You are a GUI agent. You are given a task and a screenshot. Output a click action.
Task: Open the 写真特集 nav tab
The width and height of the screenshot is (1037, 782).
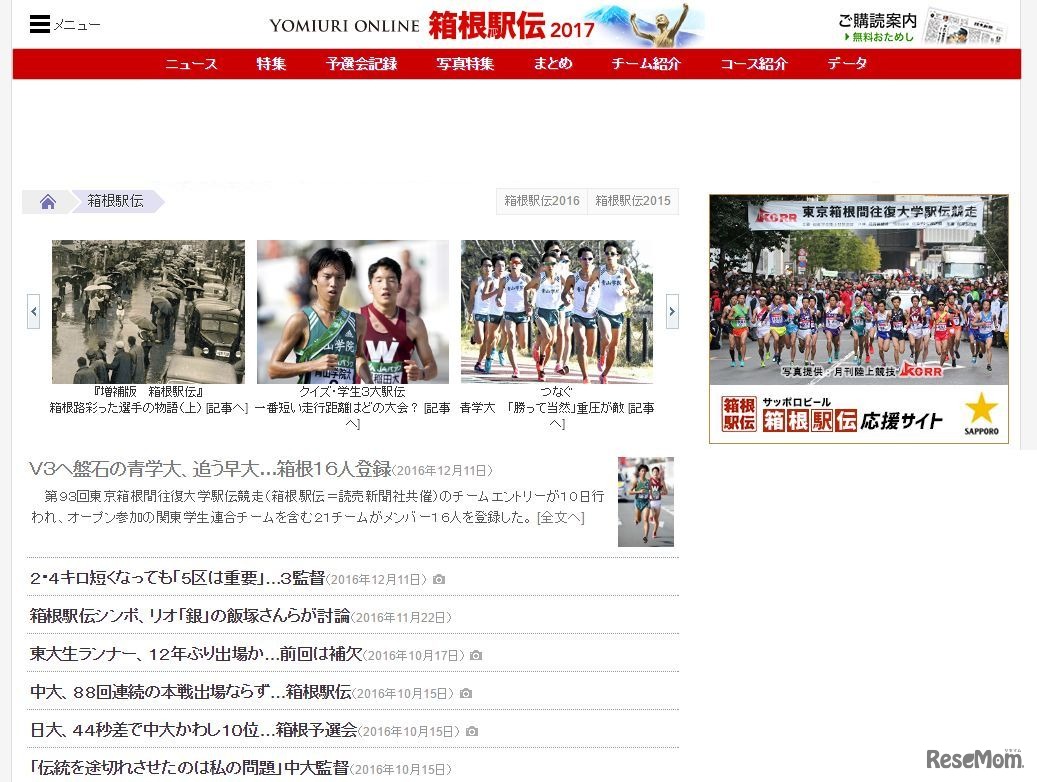[x=465, y=64]
